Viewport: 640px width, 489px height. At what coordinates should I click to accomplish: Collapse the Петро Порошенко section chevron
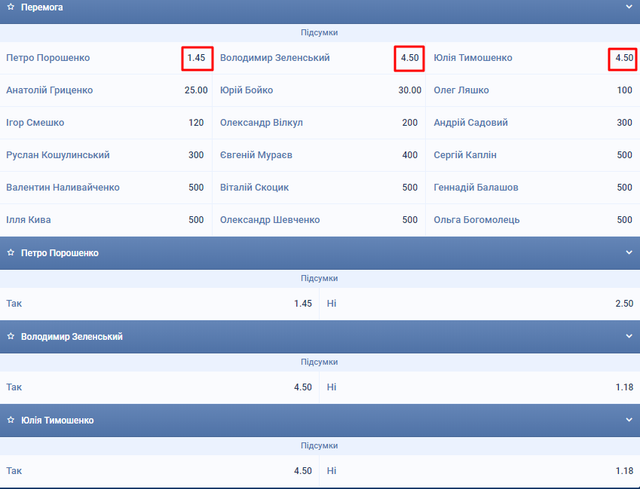coord(628,253)
